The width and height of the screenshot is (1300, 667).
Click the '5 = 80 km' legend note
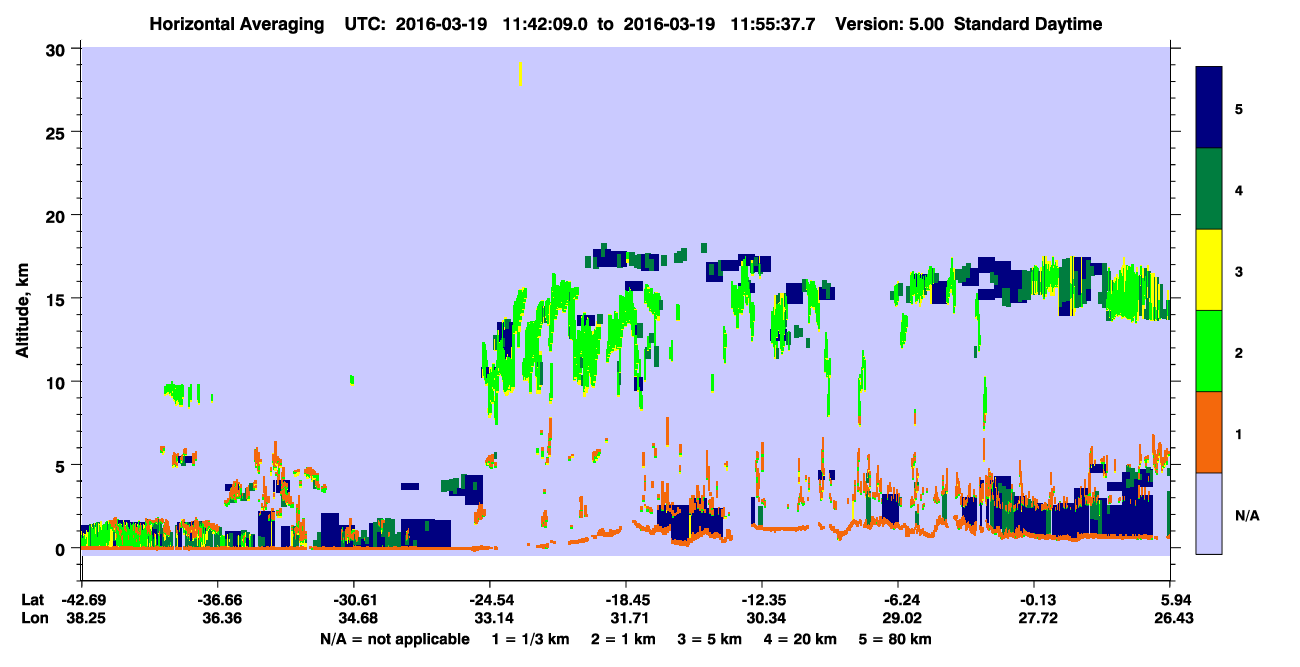(897, 639)
